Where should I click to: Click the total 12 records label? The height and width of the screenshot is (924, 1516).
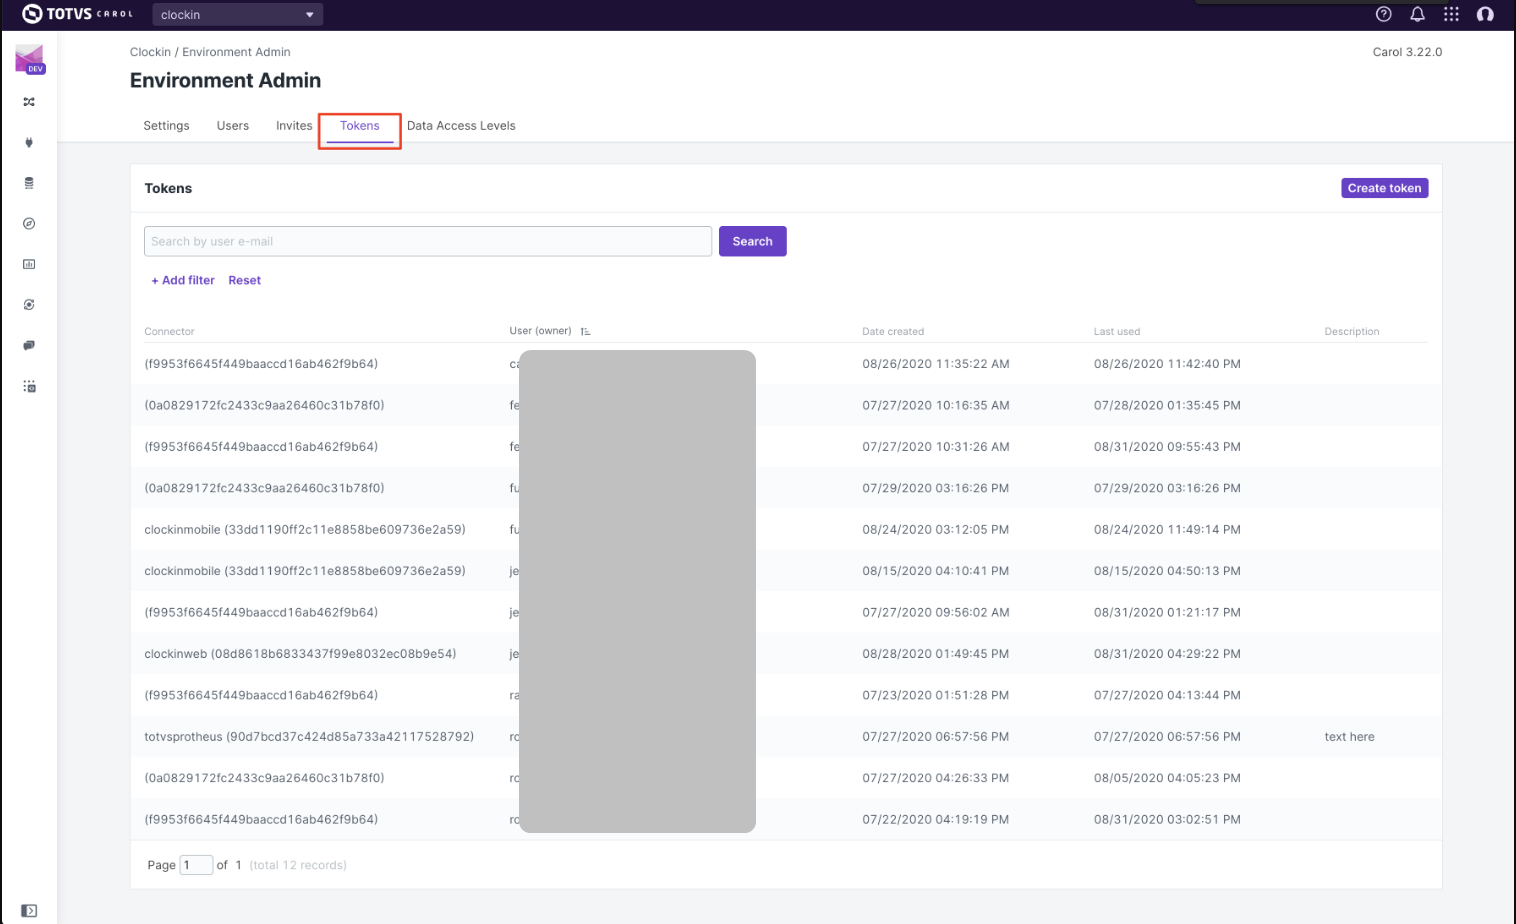click(x=298, y=865)
